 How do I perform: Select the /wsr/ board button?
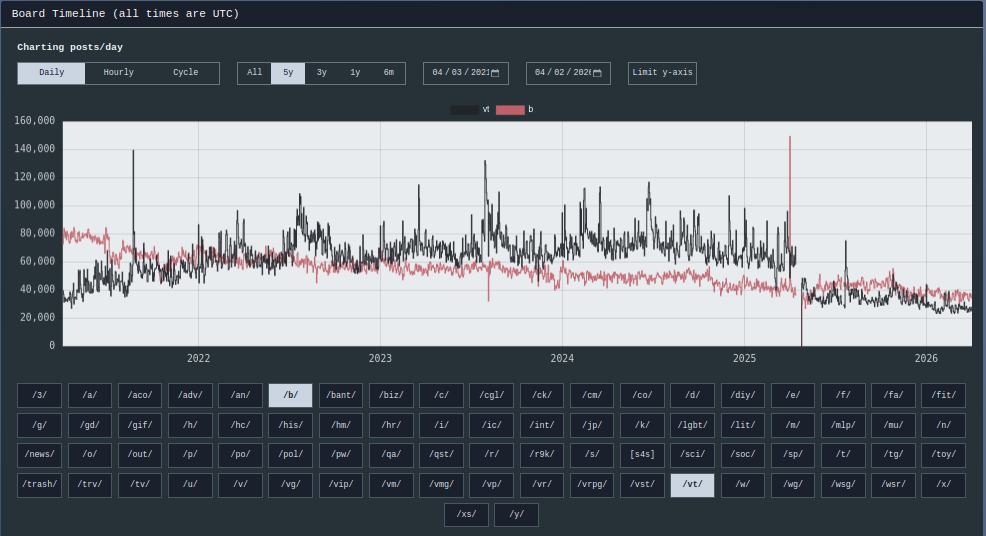[x=893, y=485]
